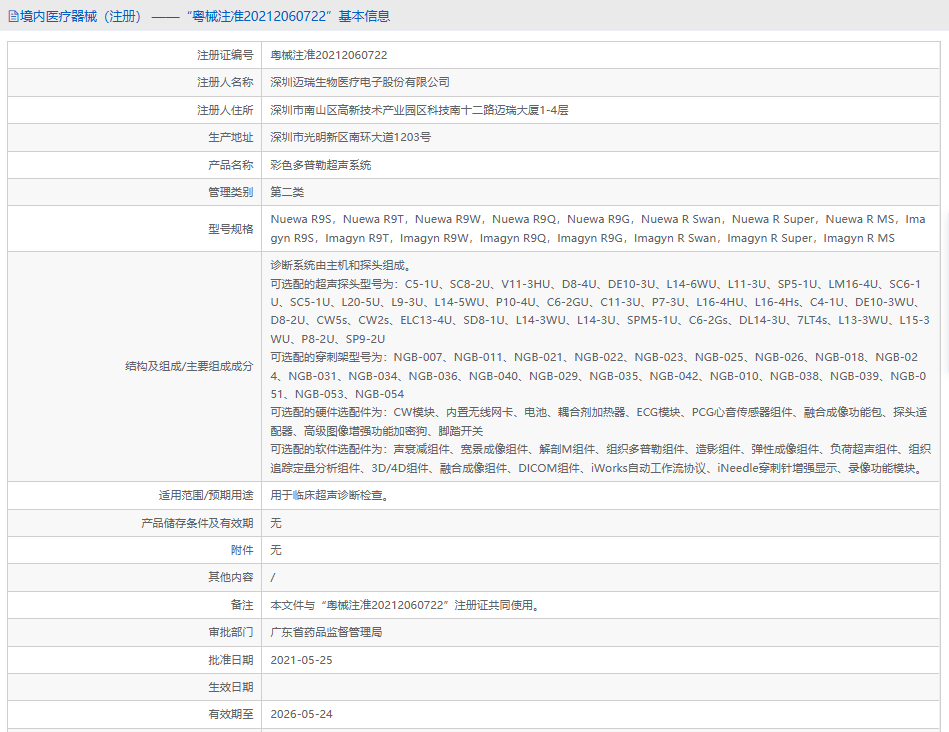Image resolution: width=949 pixels, height=732 pixels.
Task: Select the label 批准日期
Action: [x=231, y=660]
